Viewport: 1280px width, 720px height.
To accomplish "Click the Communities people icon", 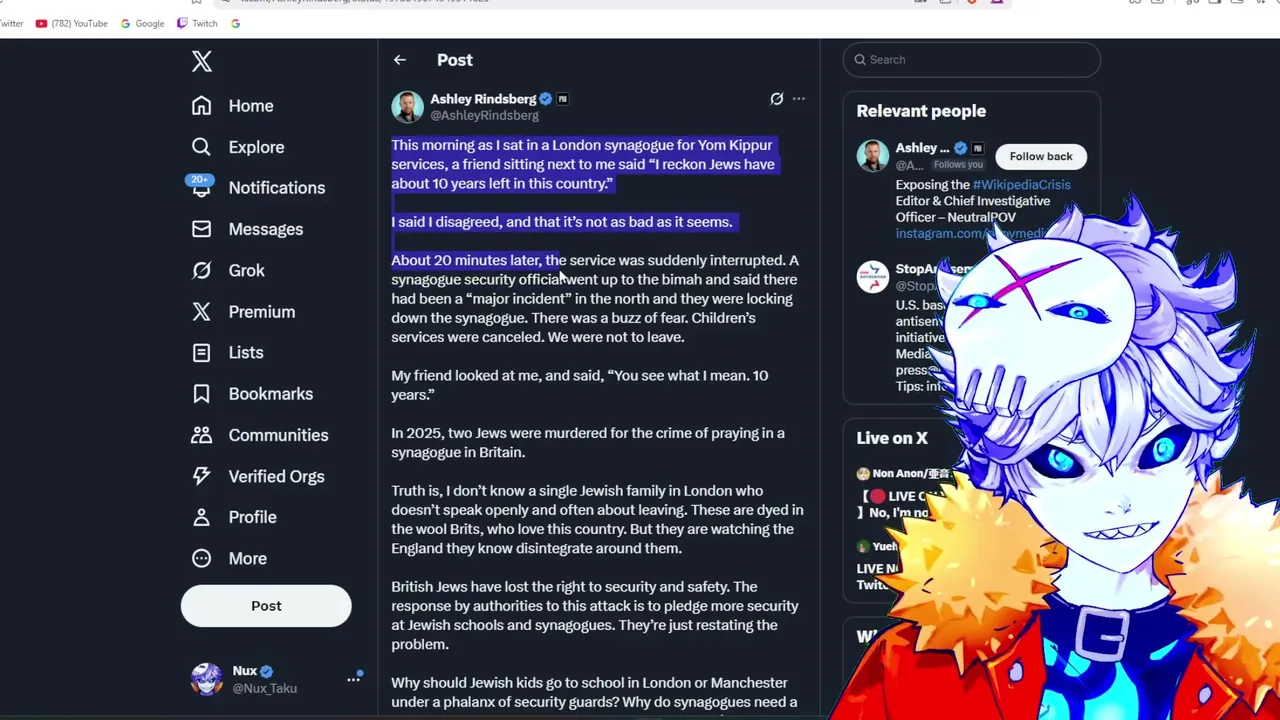I will [202, 435].
